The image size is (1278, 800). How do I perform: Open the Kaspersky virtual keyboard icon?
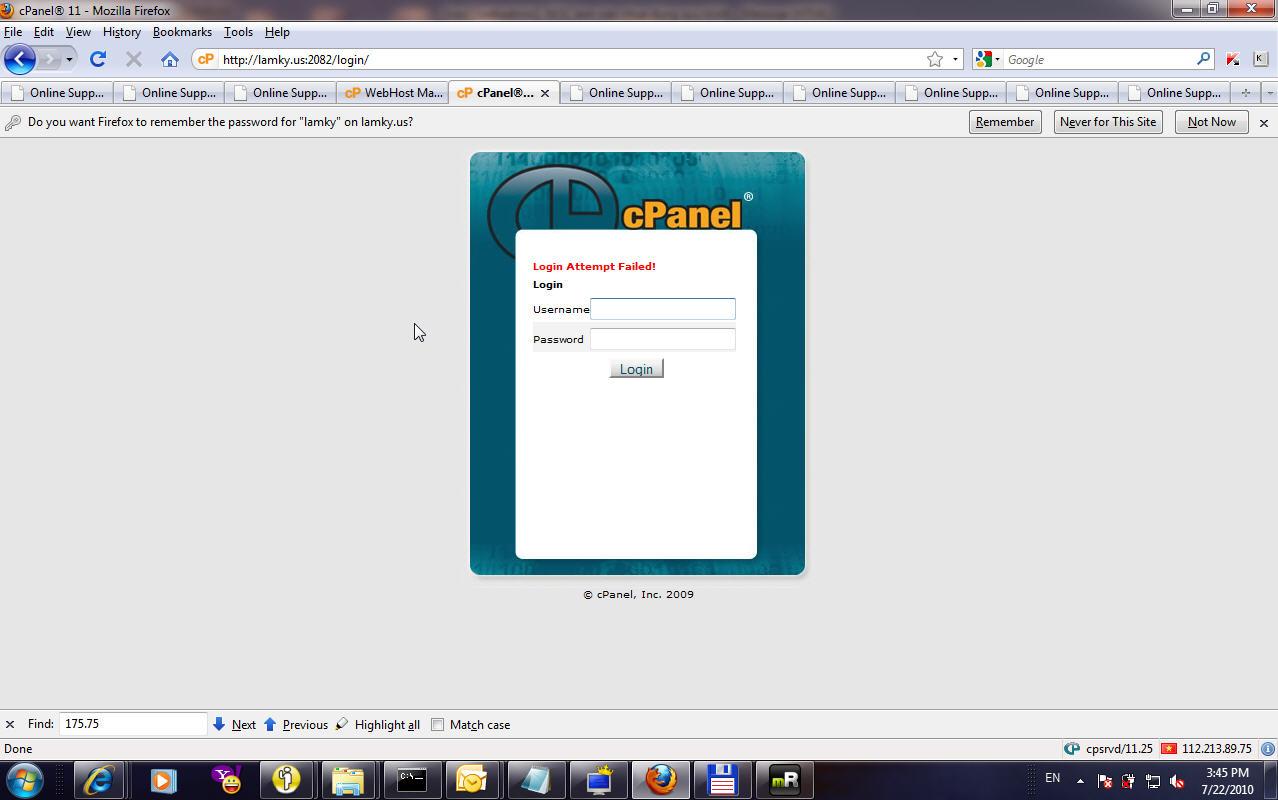(x=1260, y=59)
